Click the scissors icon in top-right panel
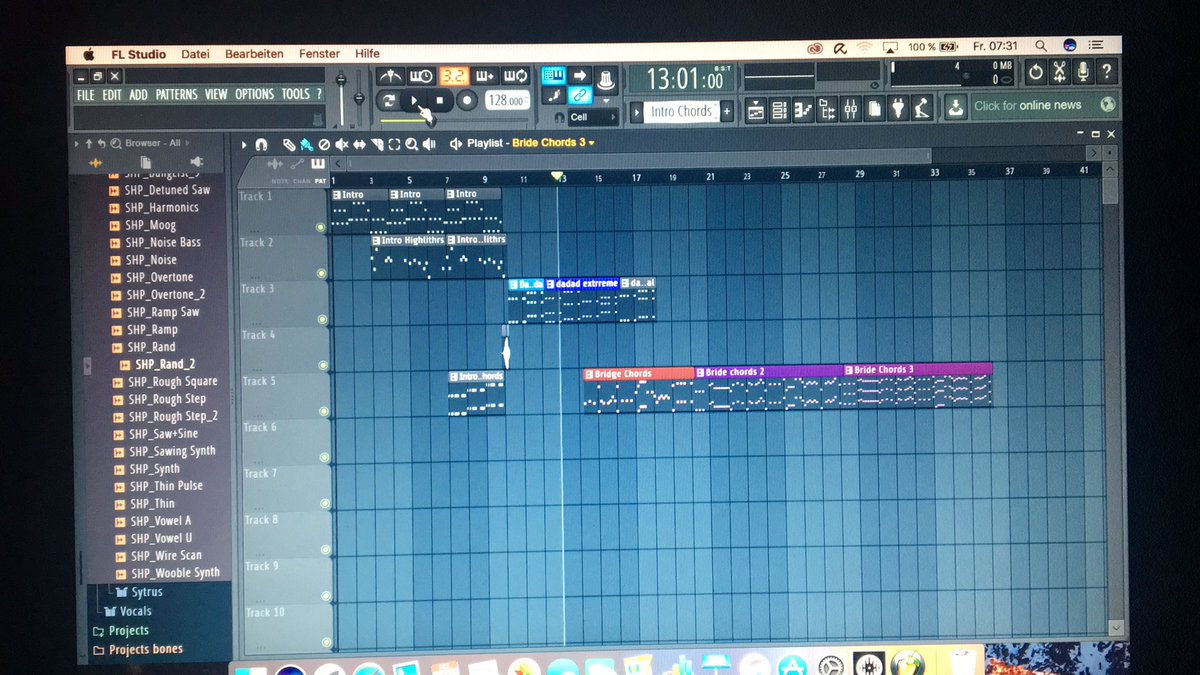The width and height of the screenshot is (1200, 675). click(1059, 72)
